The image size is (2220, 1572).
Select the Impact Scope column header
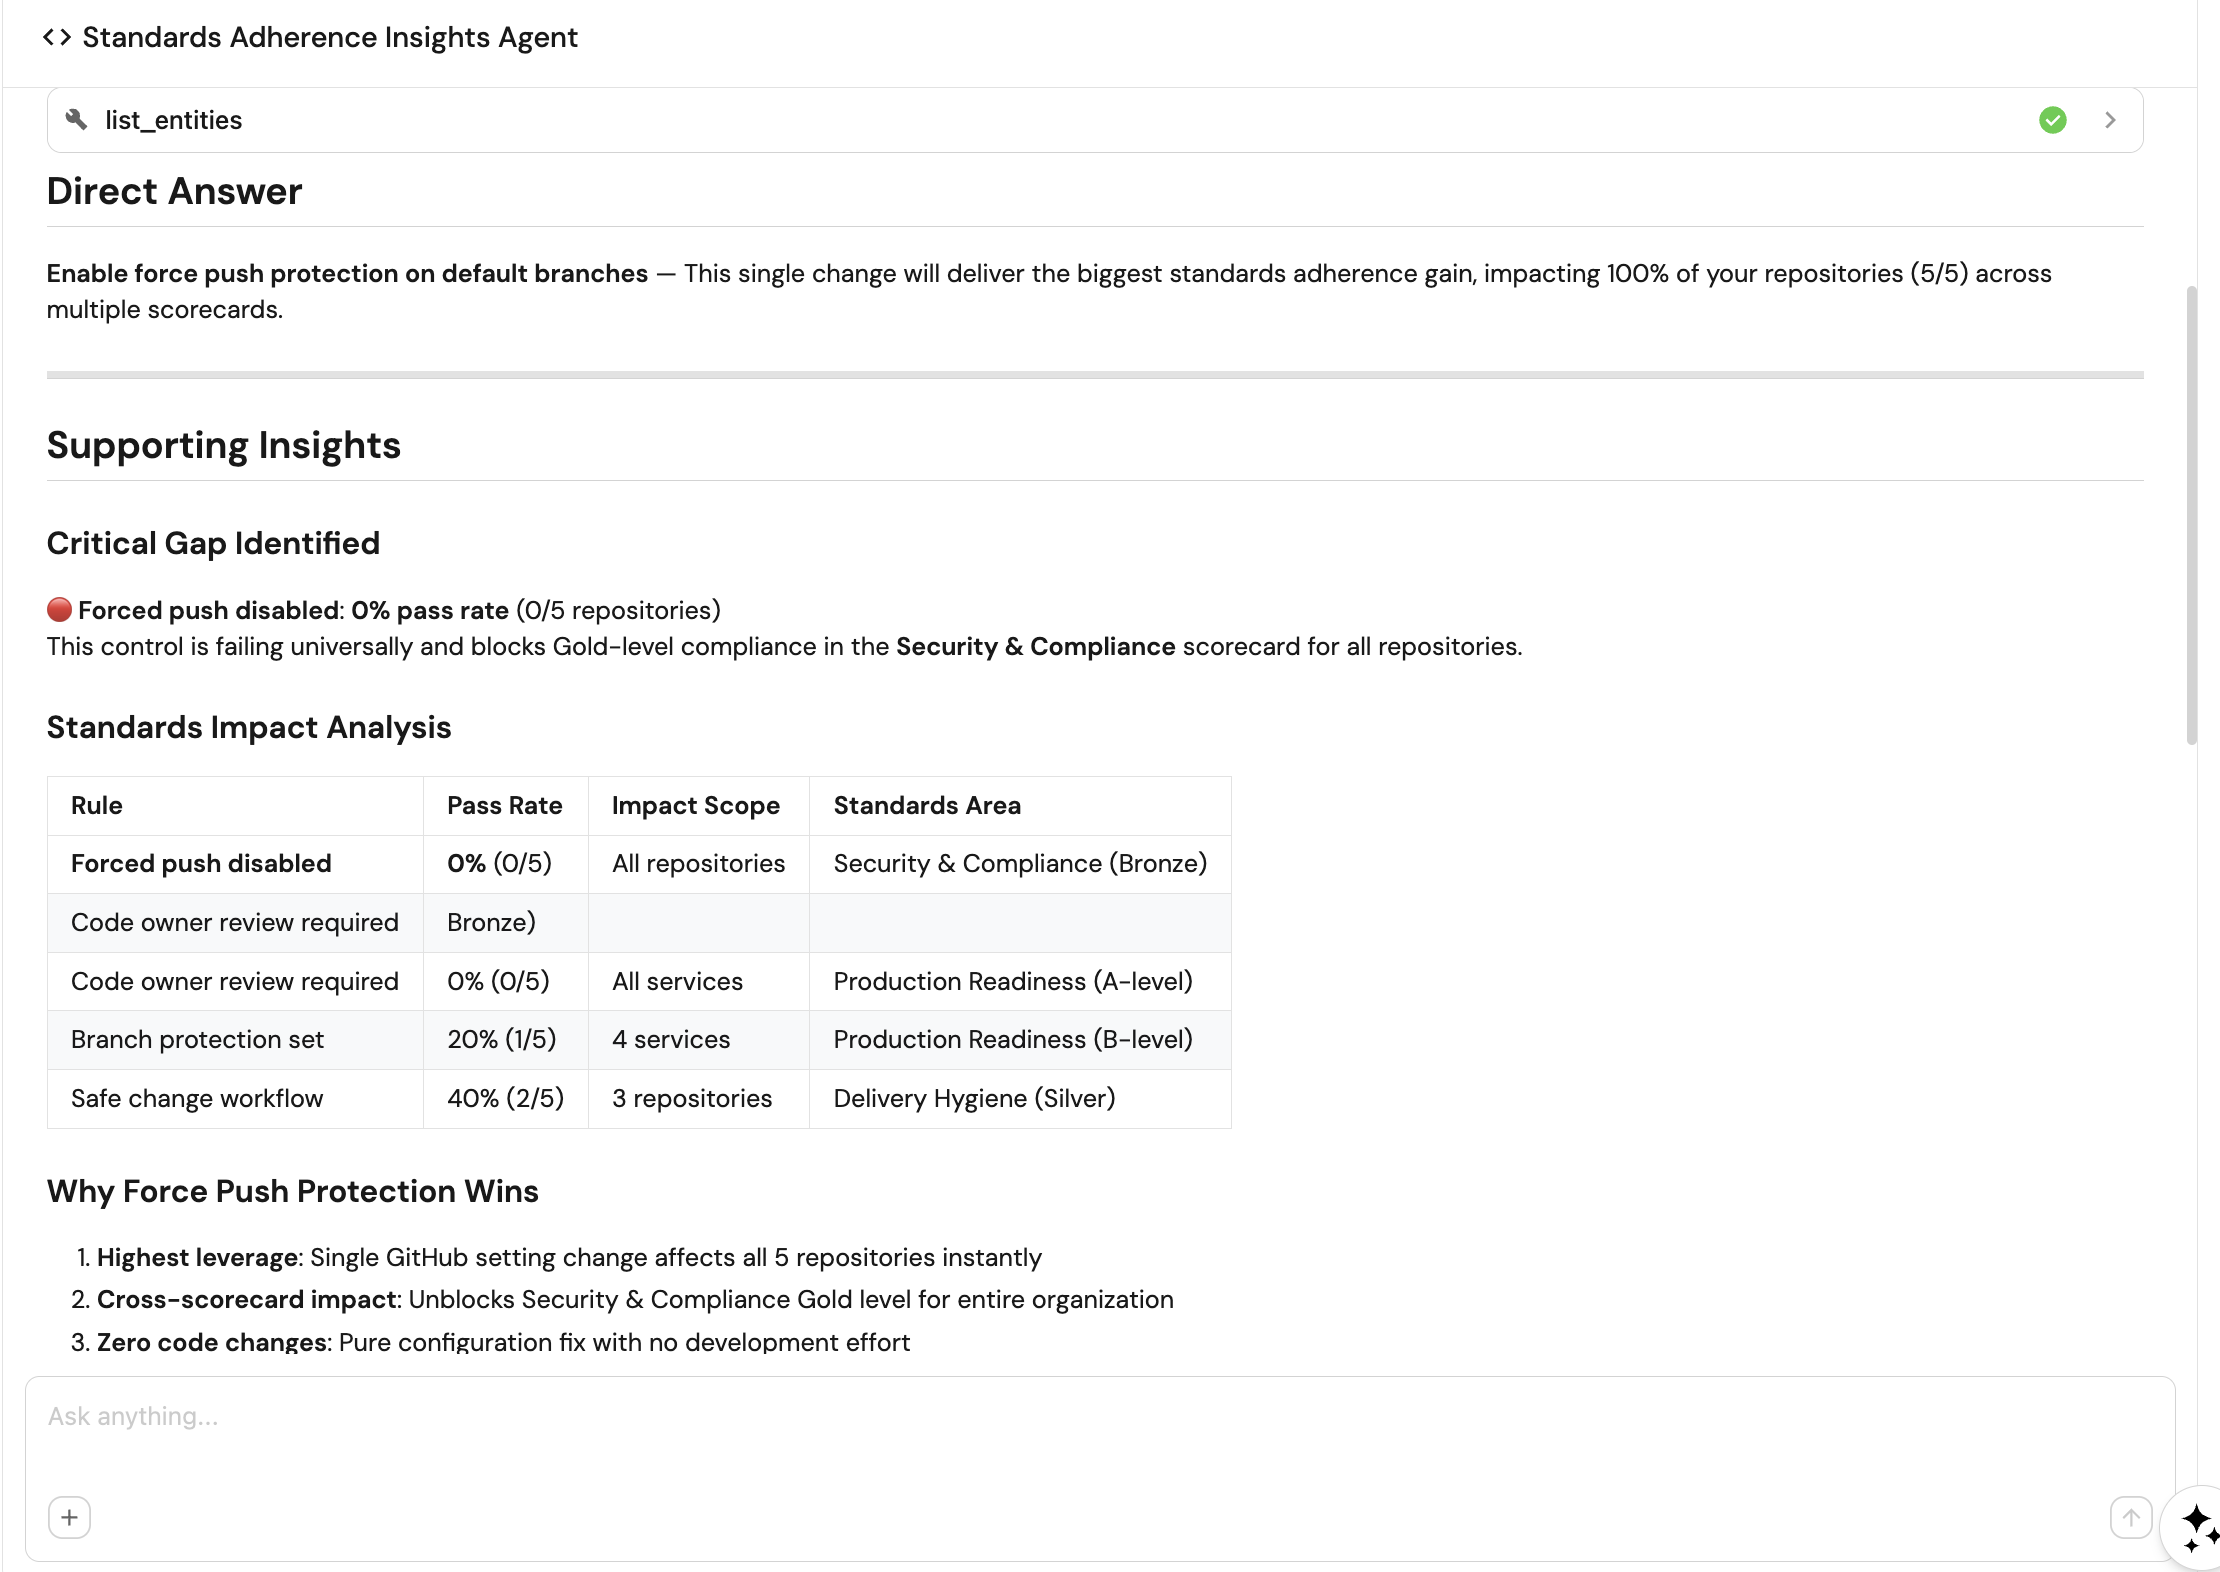695,806
